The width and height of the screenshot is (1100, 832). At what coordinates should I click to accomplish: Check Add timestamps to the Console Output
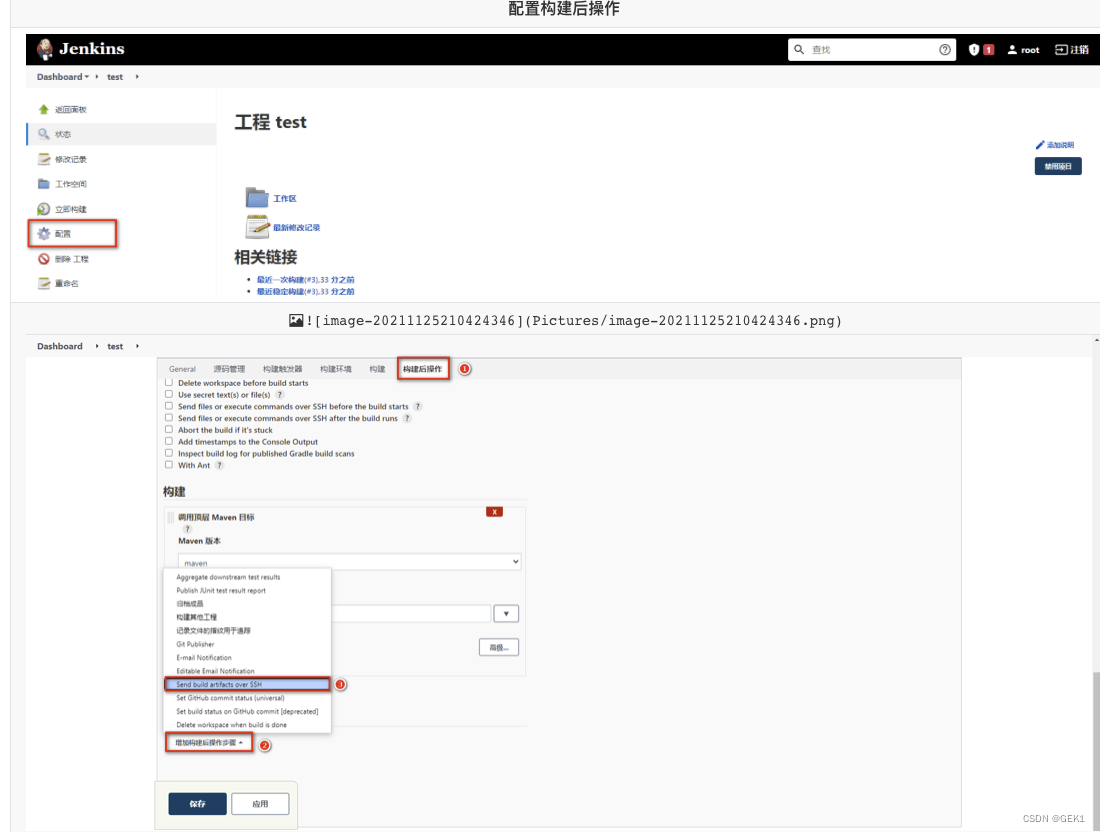point(168,441)
